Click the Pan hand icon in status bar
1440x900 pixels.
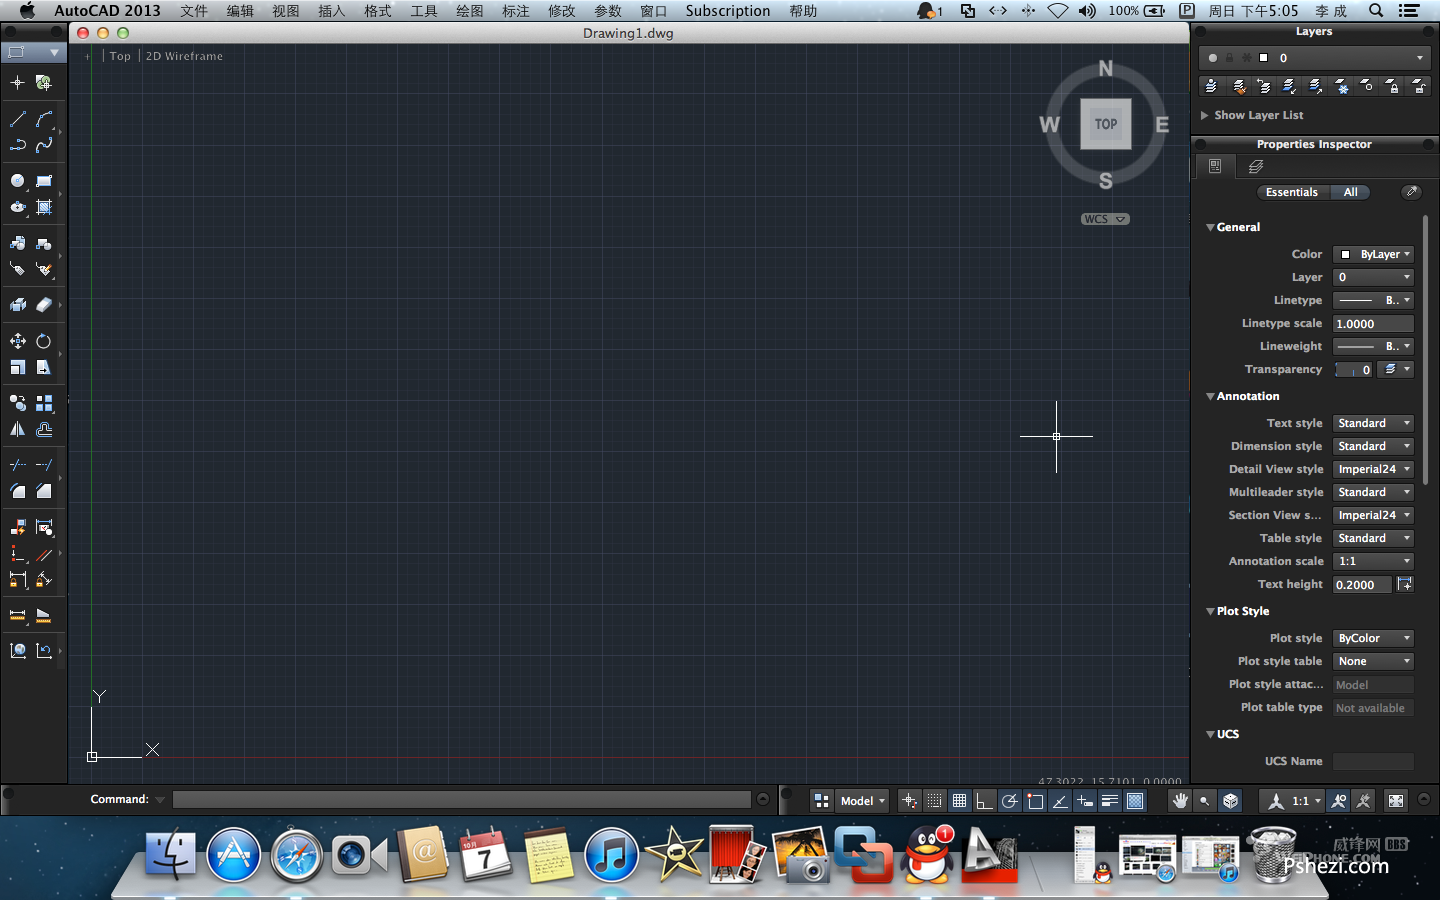pos(1180,800)
